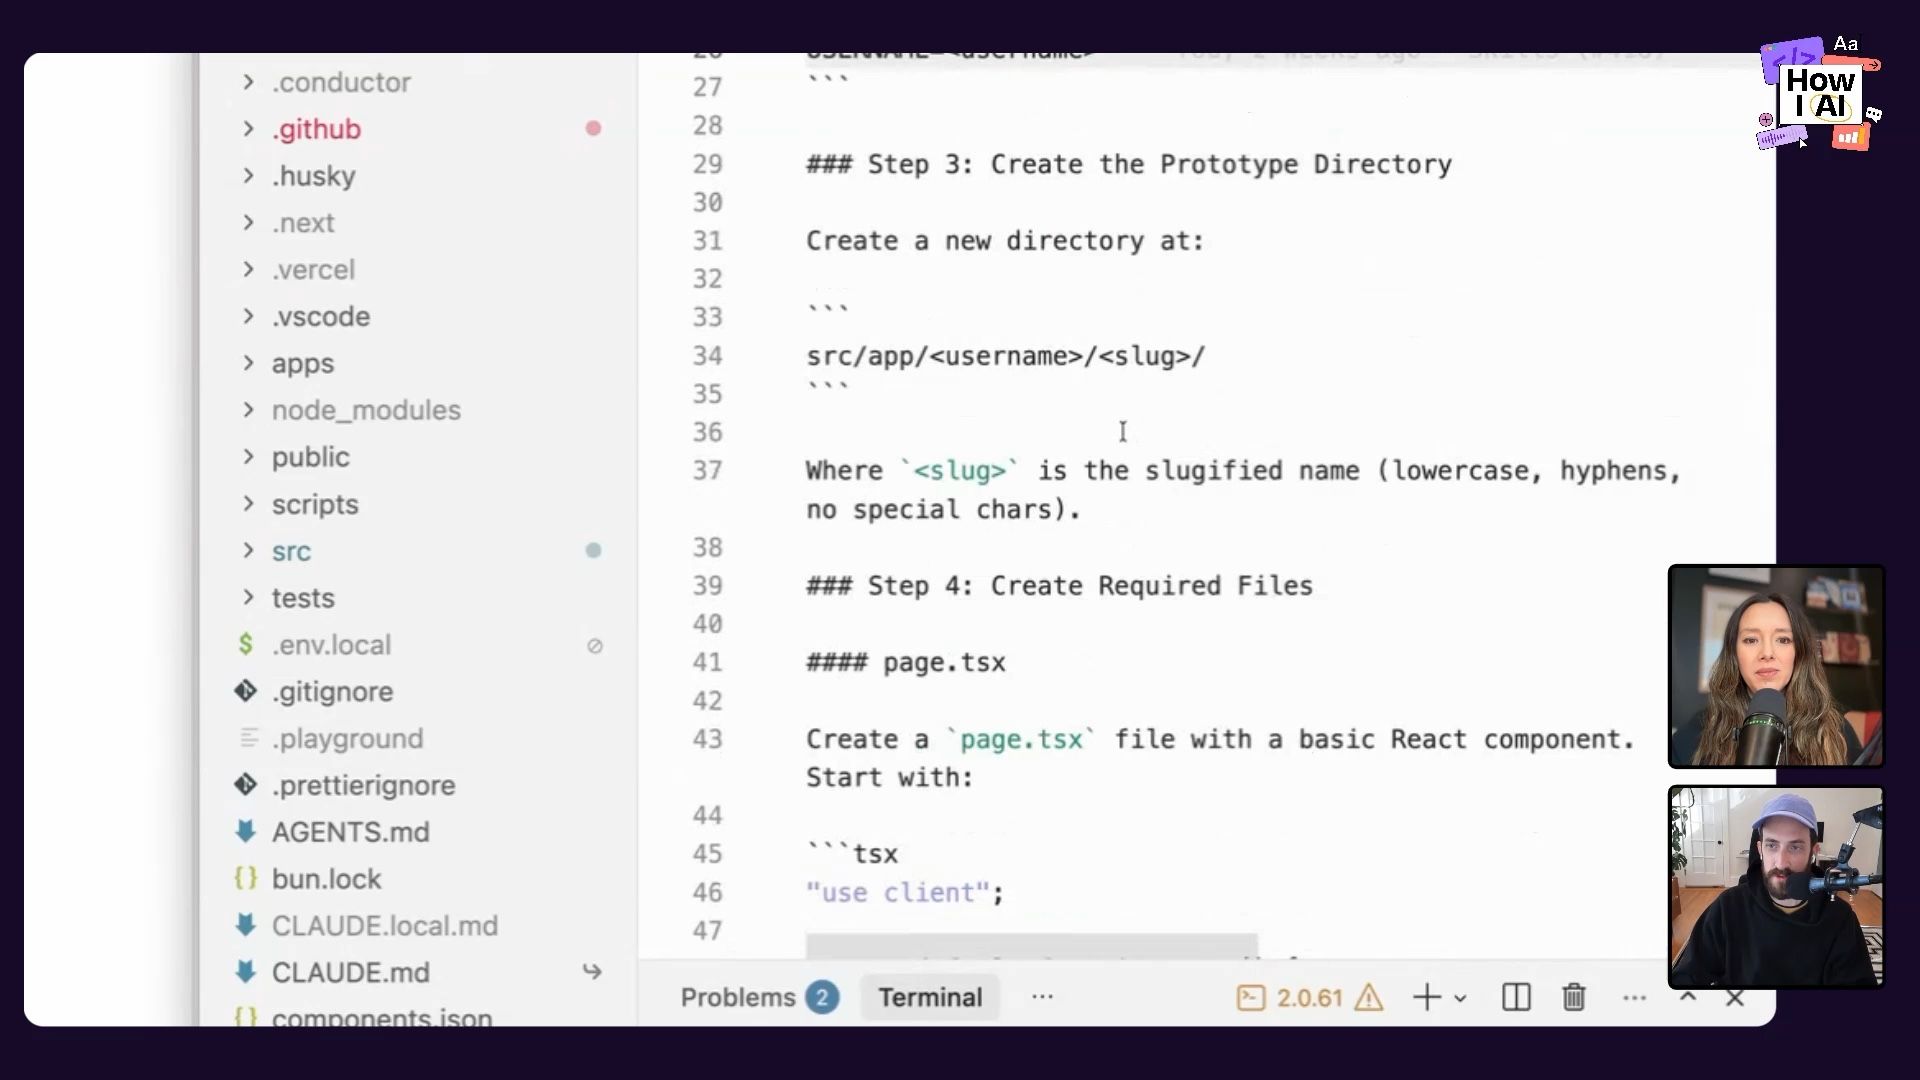Maximize panel with the up chevron
Viewport: 1920px width, 1080px height.
point(1688,996)
